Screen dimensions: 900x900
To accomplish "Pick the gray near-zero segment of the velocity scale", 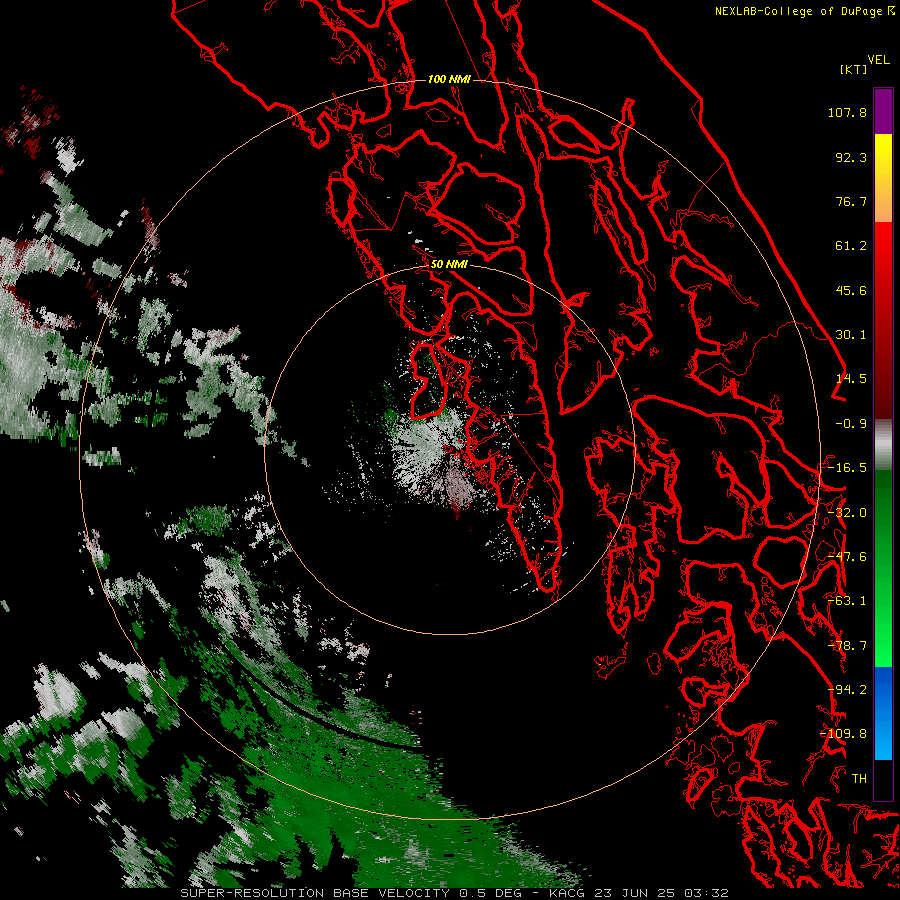I will click(x=883, y=445).
